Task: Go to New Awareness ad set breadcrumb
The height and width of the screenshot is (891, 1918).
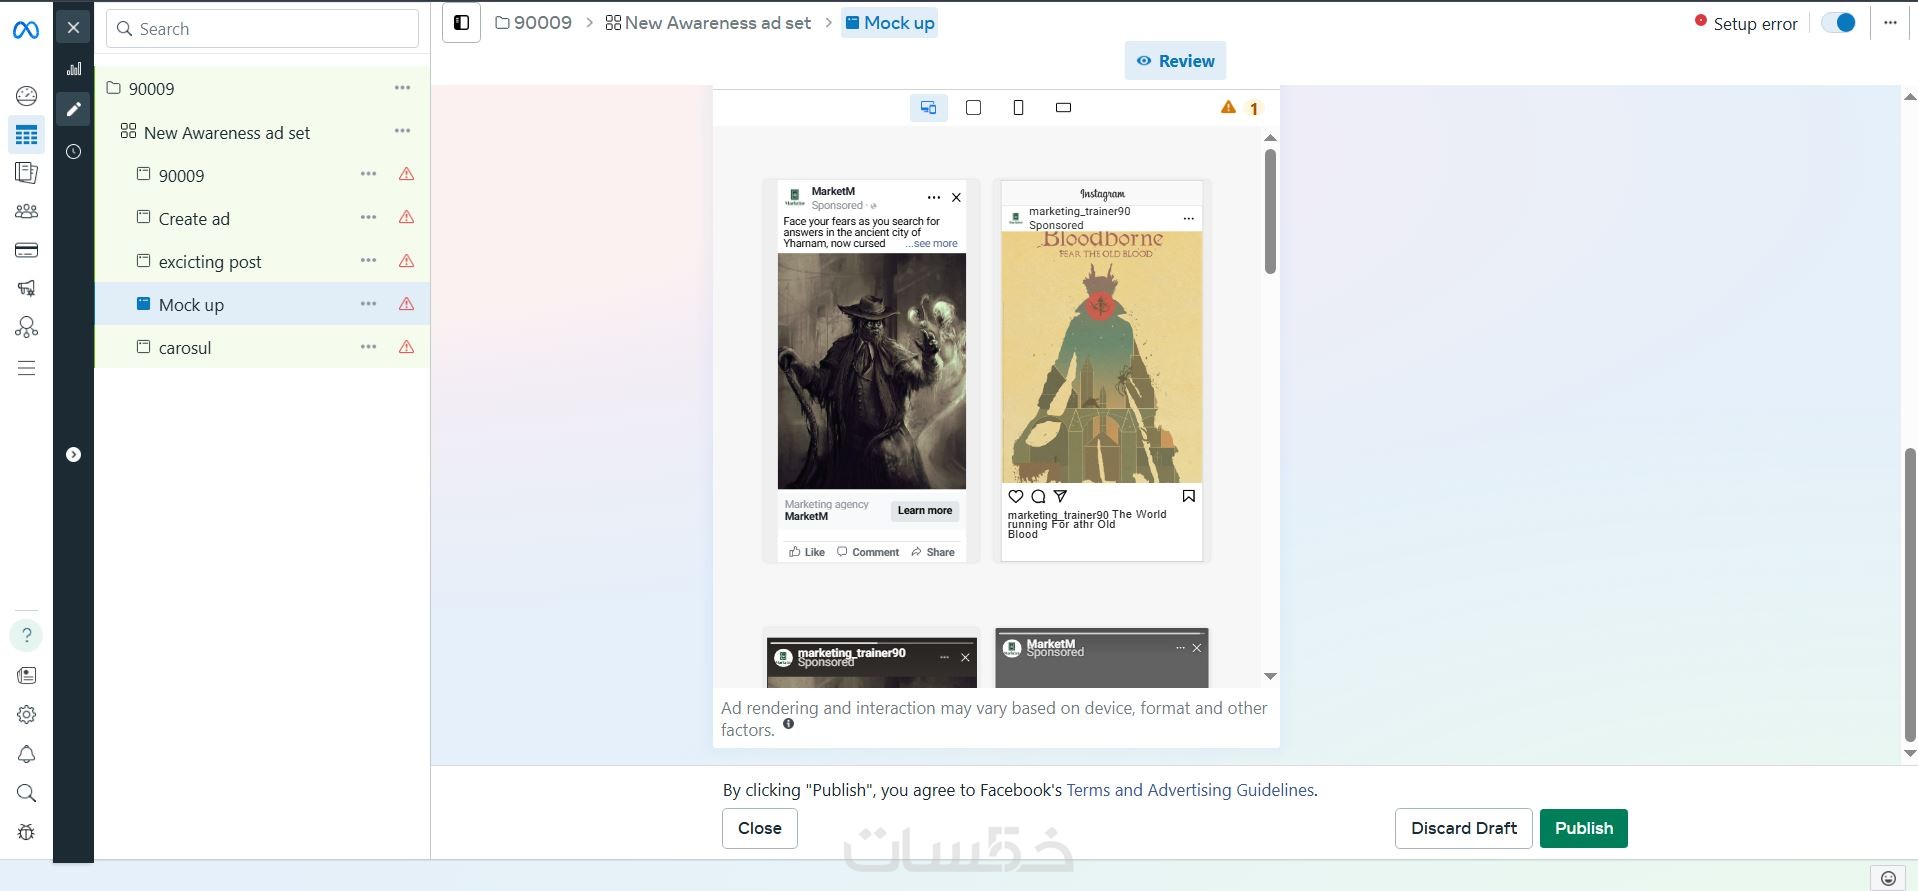Action: (x=708, y=23)
